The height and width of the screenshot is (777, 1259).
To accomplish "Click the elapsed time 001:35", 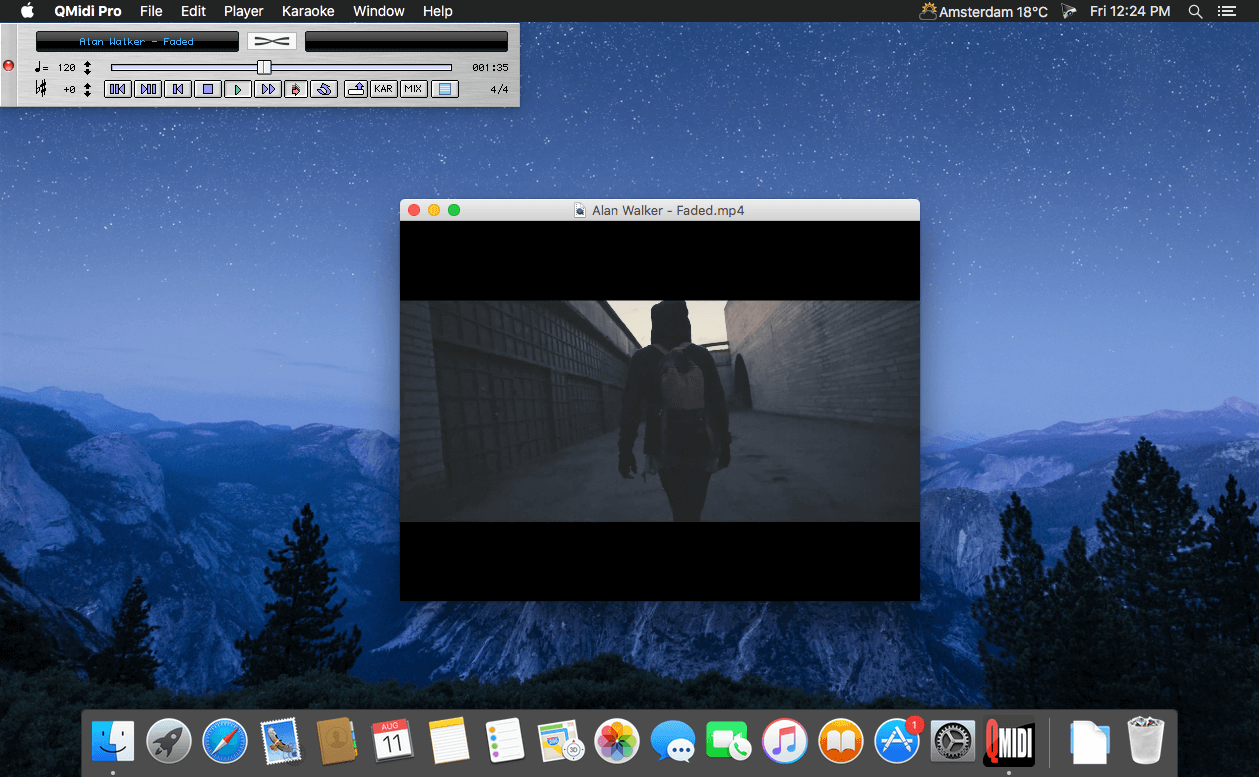I will click(x=490, y=68).
